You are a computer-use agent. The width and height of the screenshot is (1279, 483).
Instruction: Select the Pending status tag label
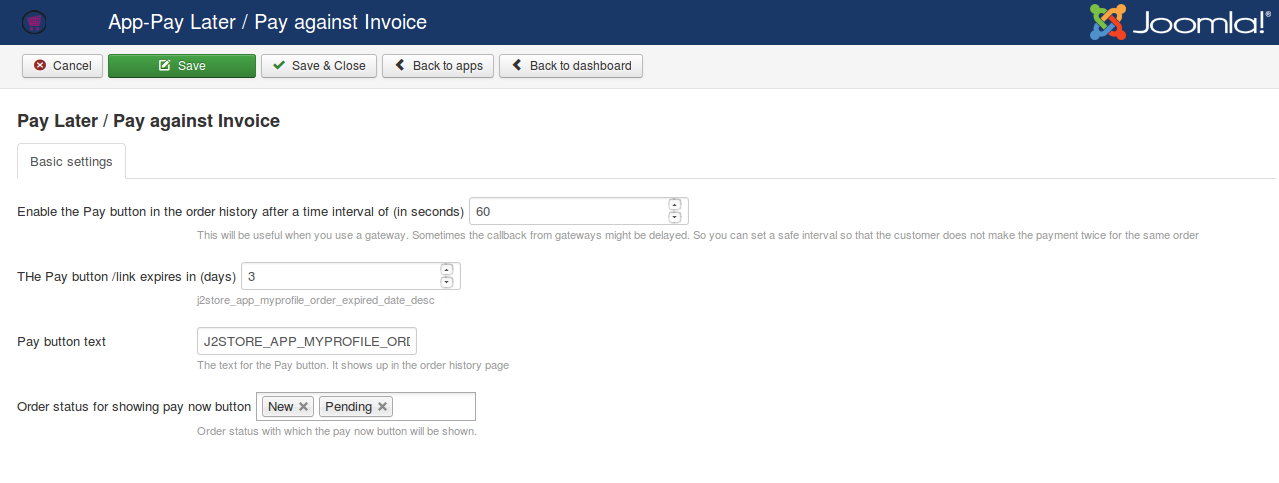[348, 407]
